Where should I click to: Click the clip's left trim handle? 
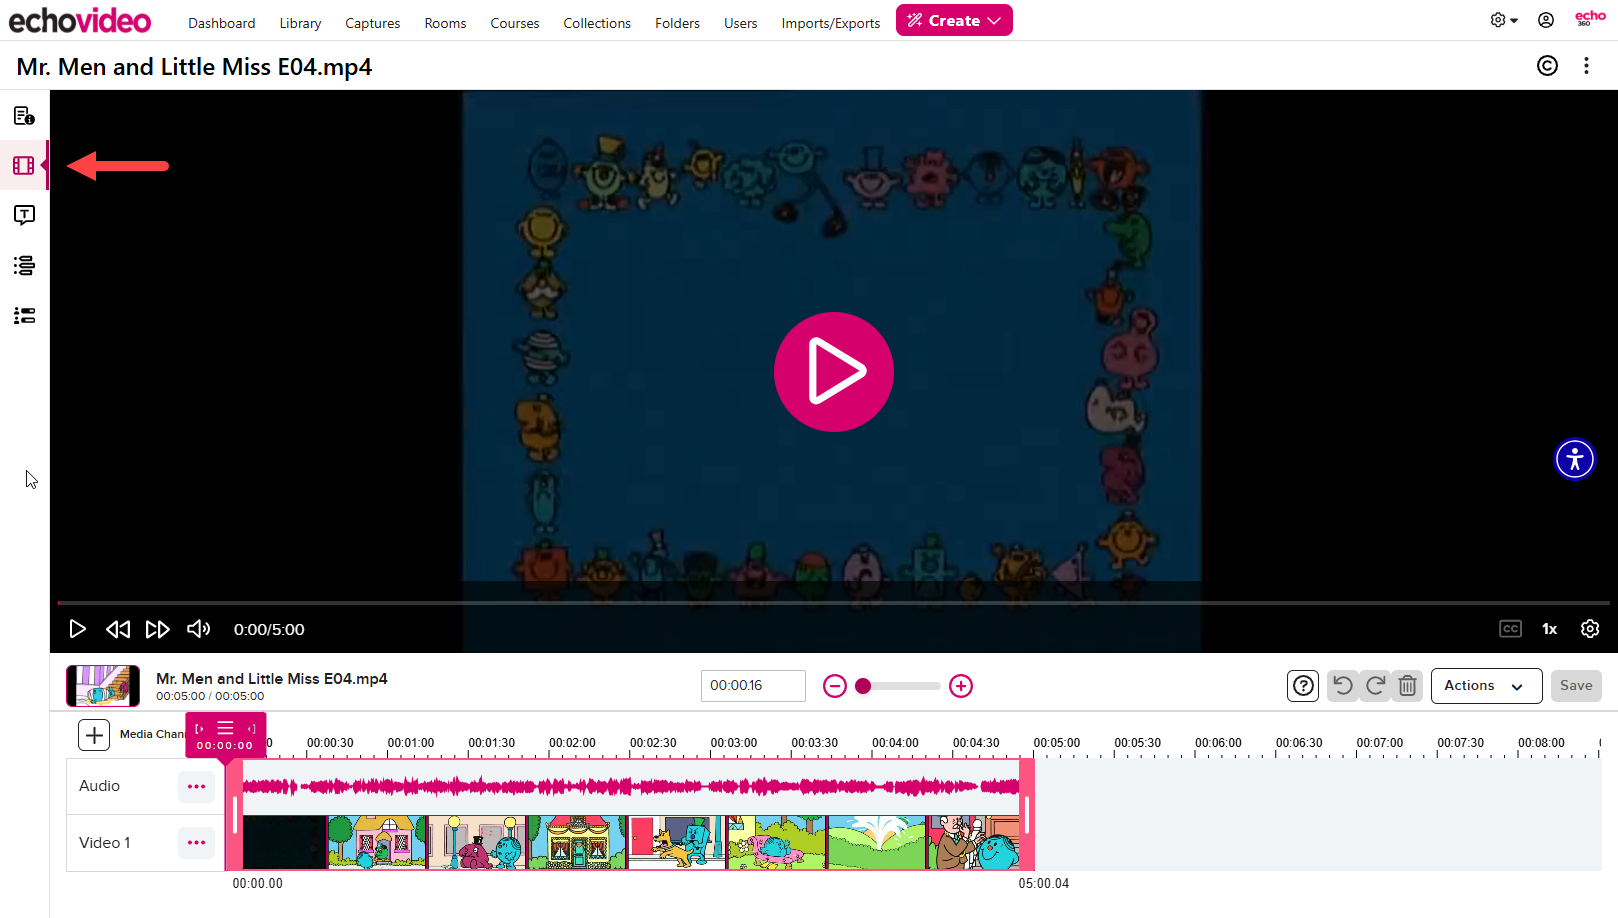coord(234,815)
